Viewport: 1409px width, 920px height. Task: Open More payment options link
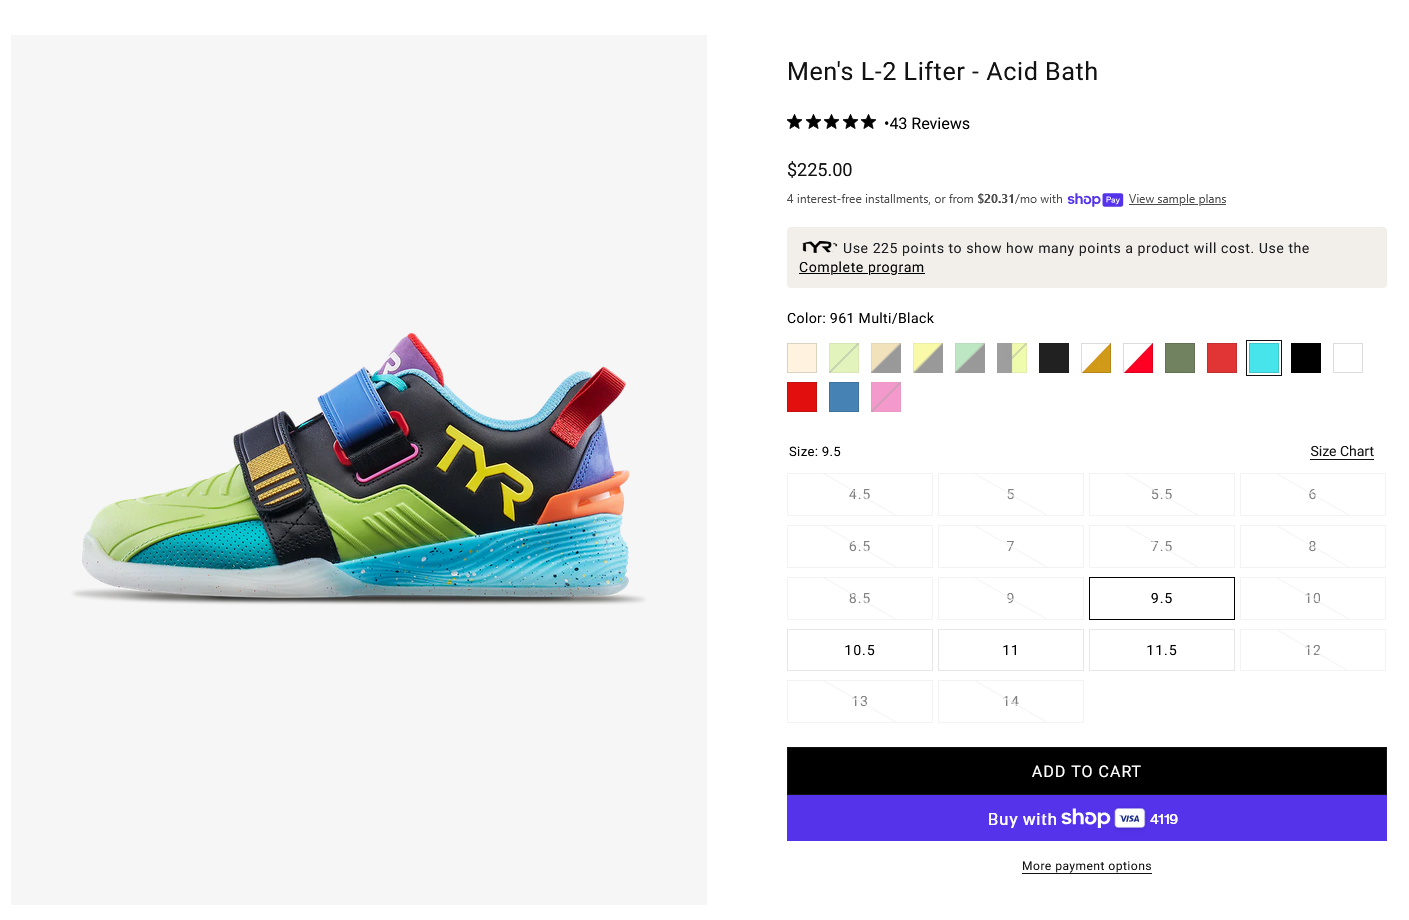(1087, 866)
